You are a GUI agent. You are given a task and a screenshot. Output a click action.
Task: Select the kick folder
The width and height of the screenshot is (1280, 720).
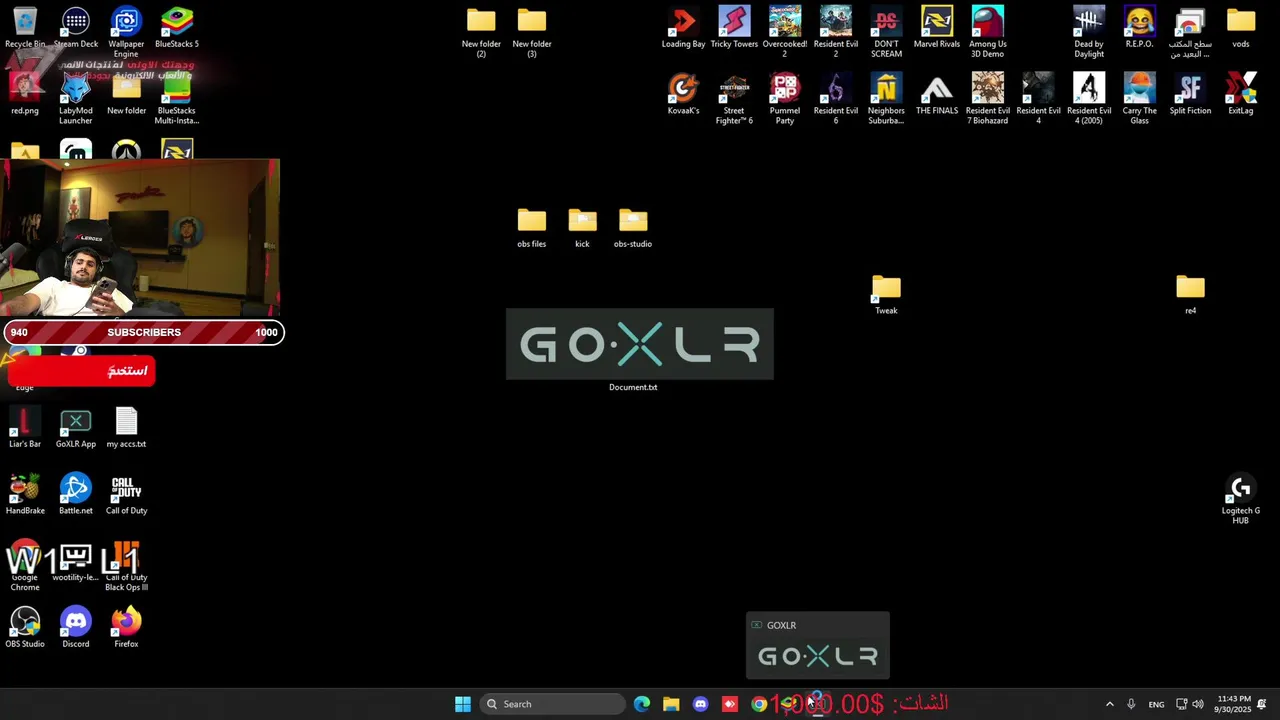click(582, 228)
